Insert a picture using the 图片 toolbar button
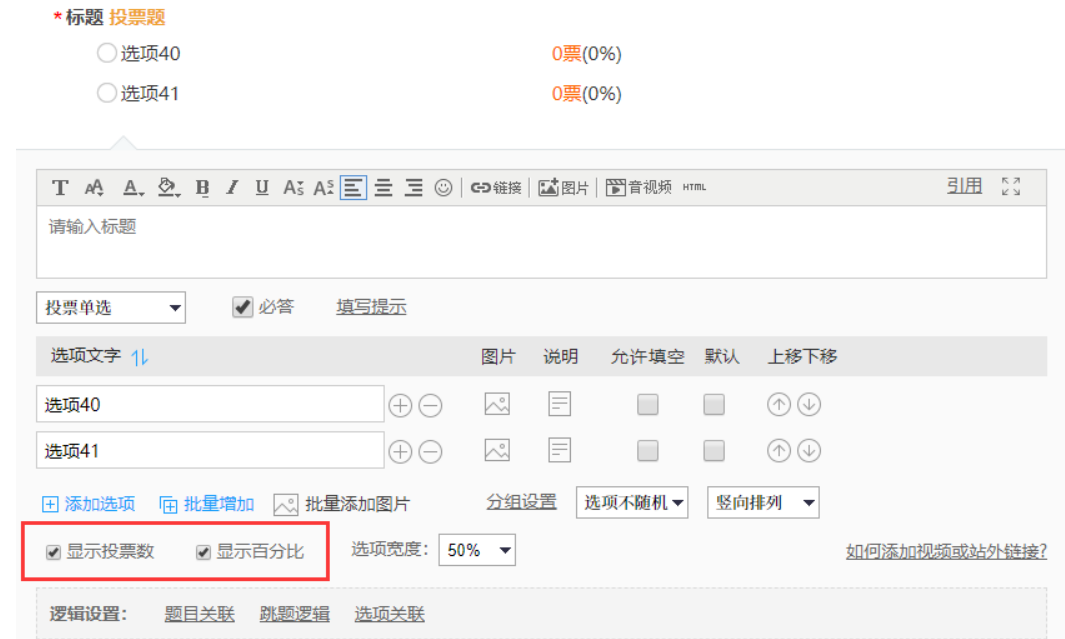 coord(564,187)
